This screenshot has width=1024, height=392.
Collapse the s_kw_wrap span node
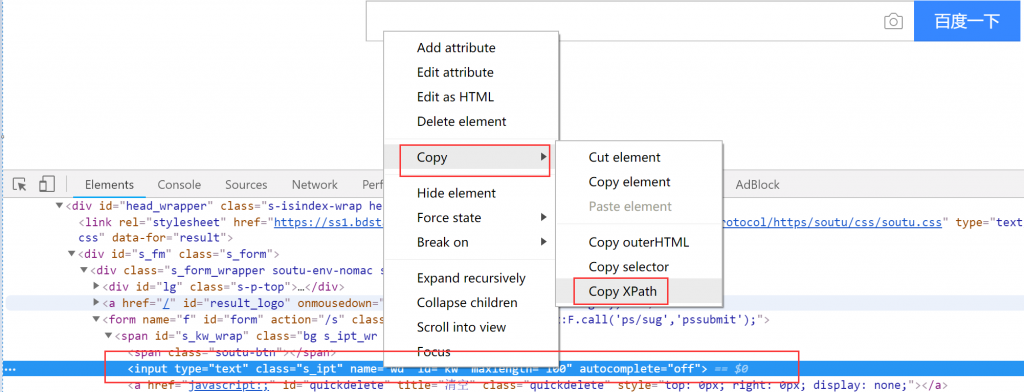pos(108,336)
